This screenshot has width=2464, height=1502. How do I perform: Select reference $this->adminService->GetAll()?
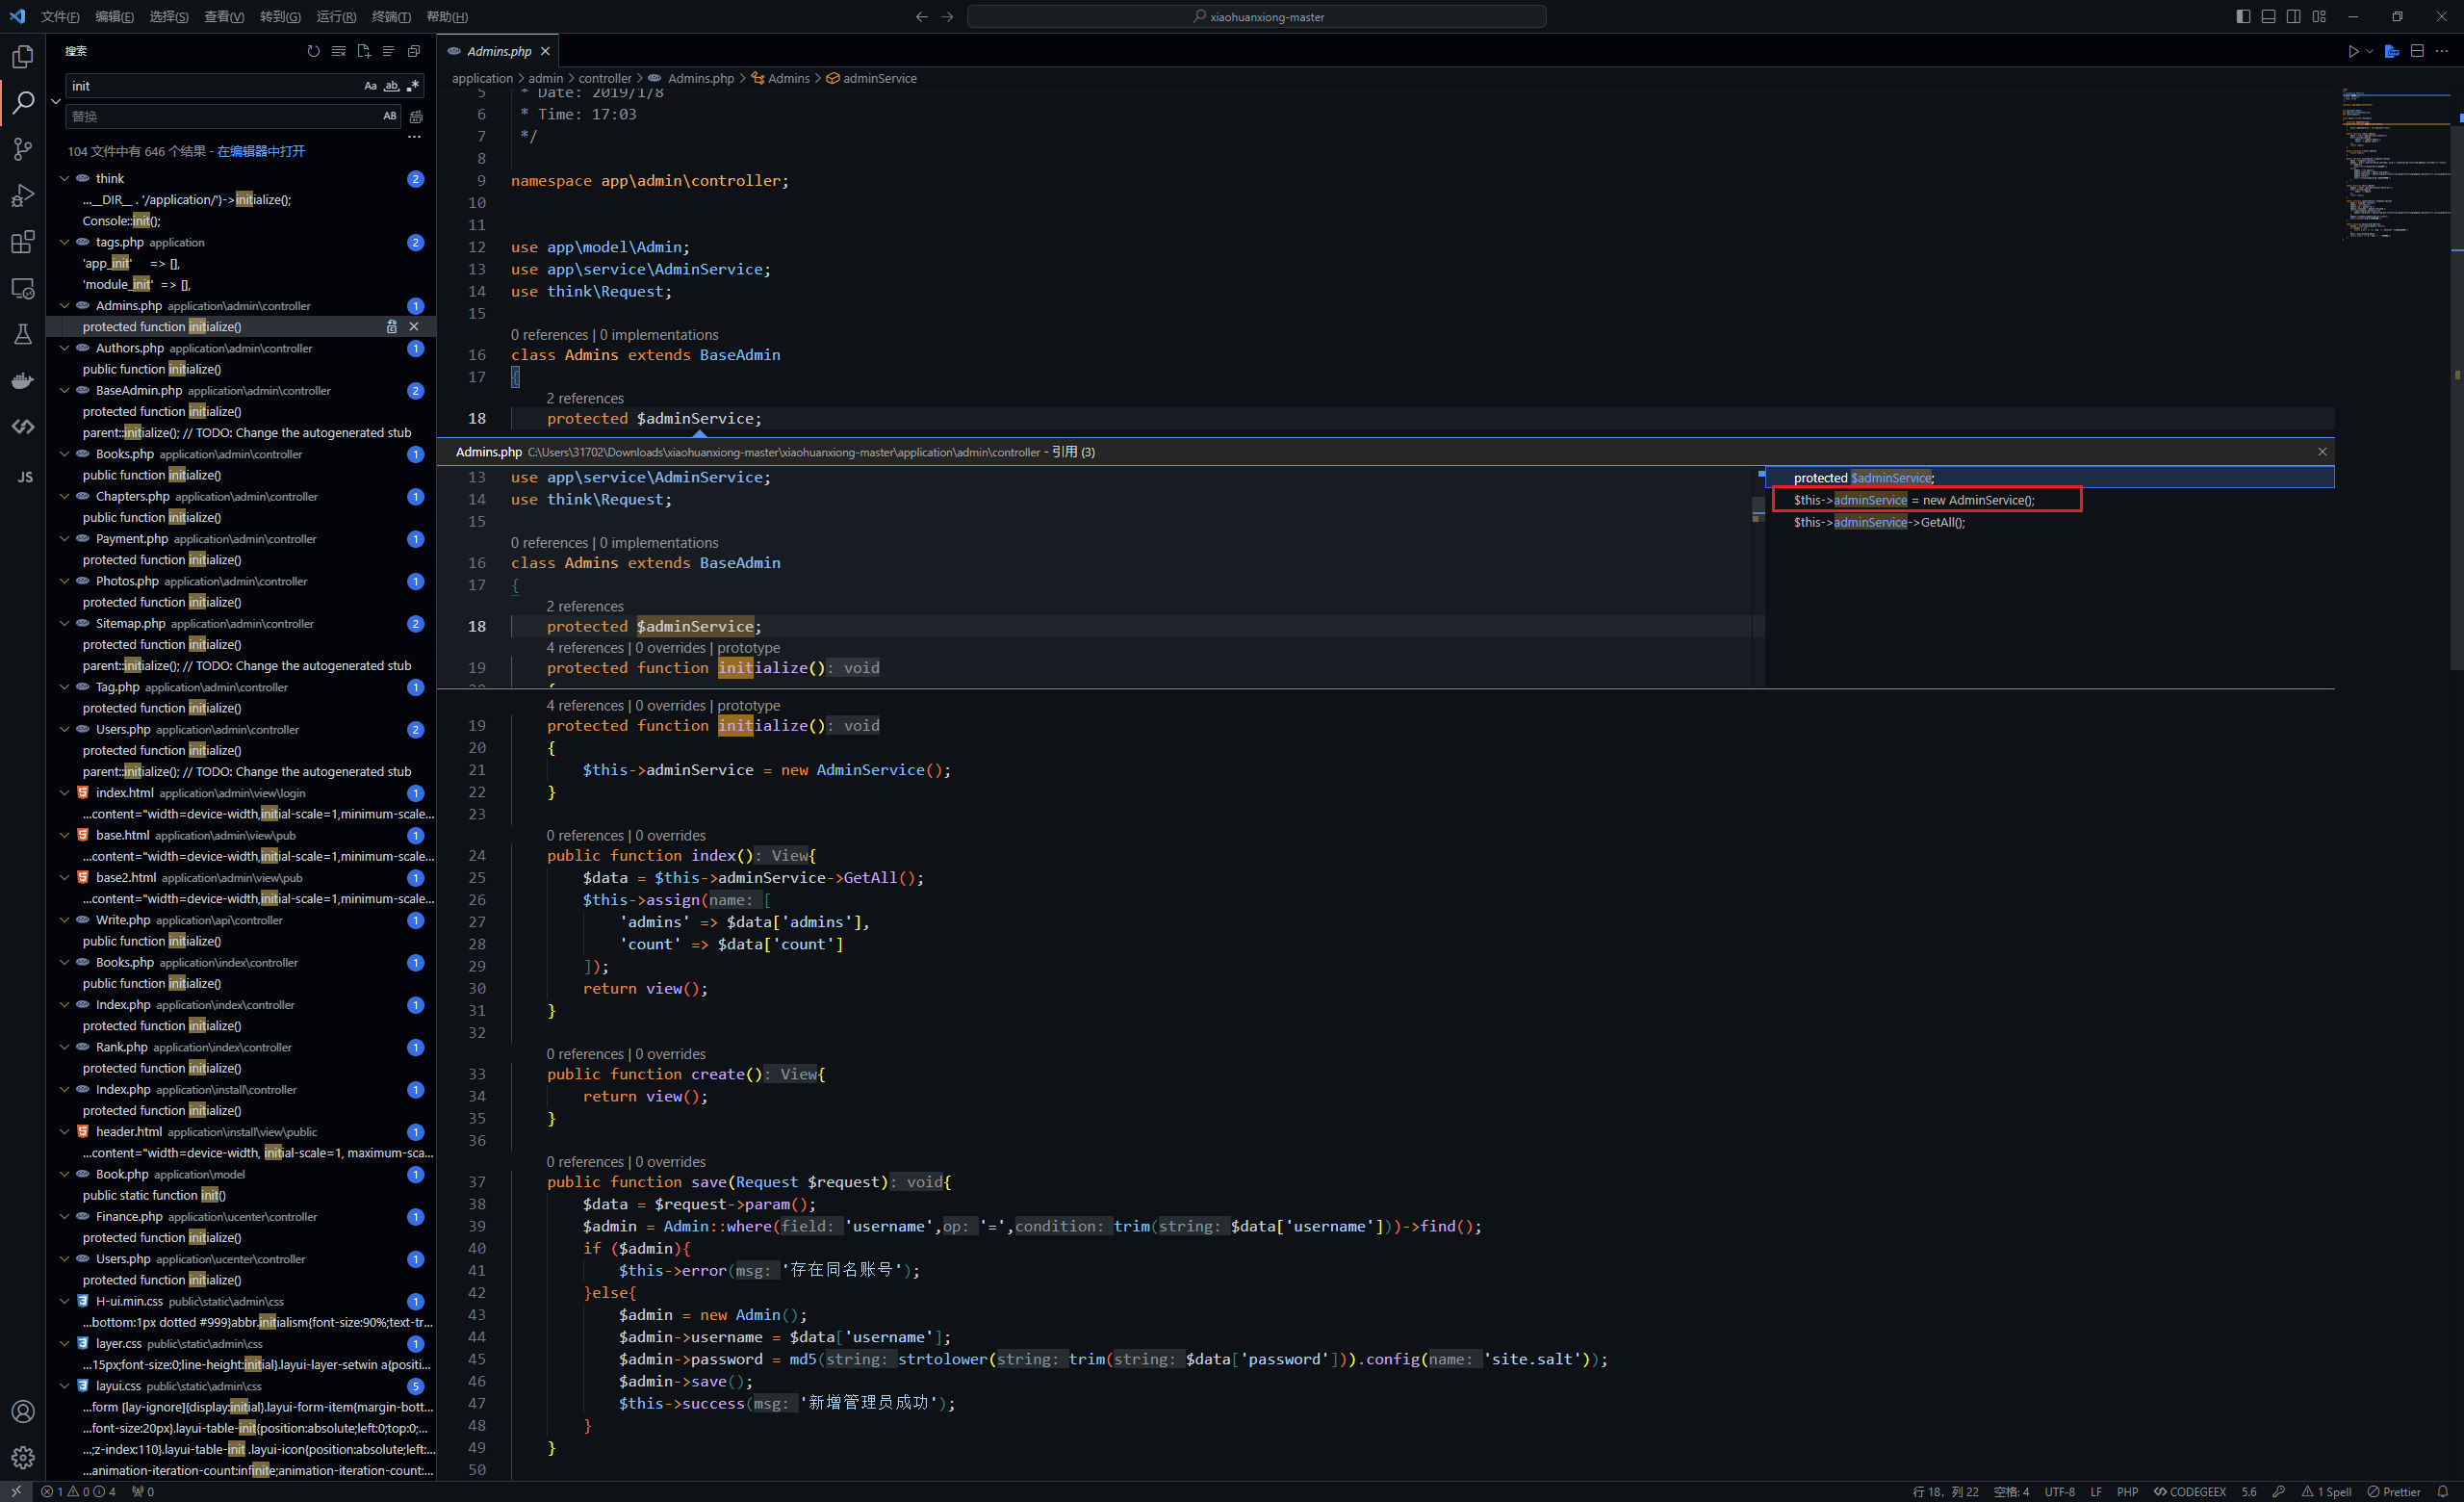(x=1878, y=522)
